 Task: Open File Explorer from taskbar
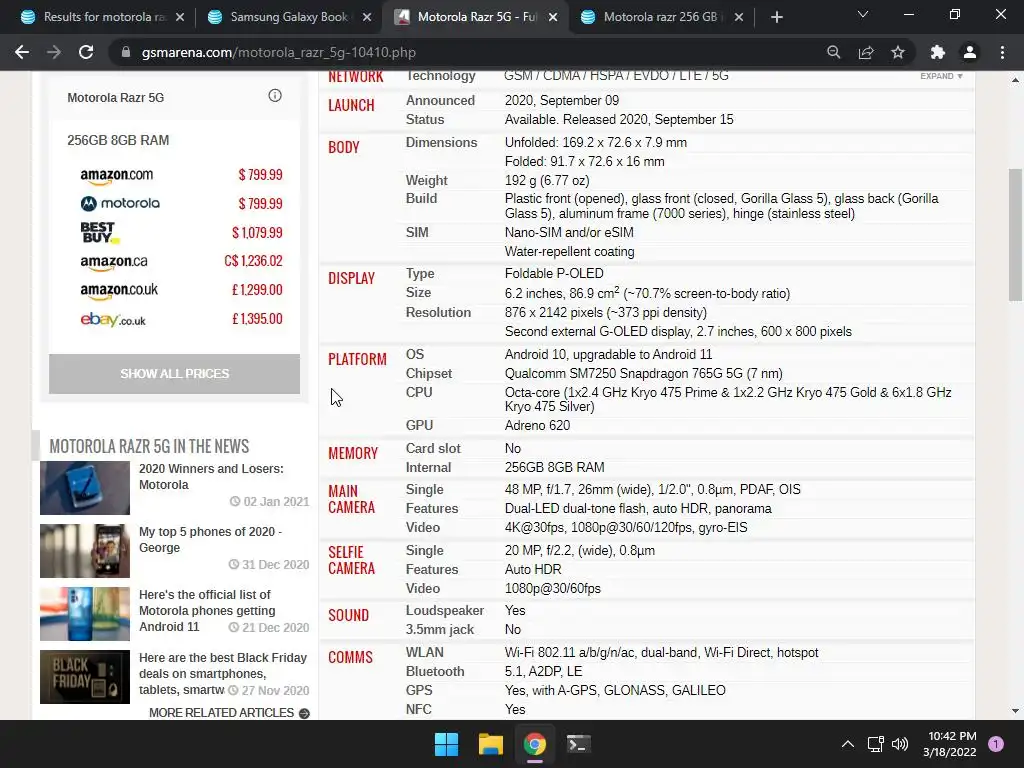click(x=490, y=744)
